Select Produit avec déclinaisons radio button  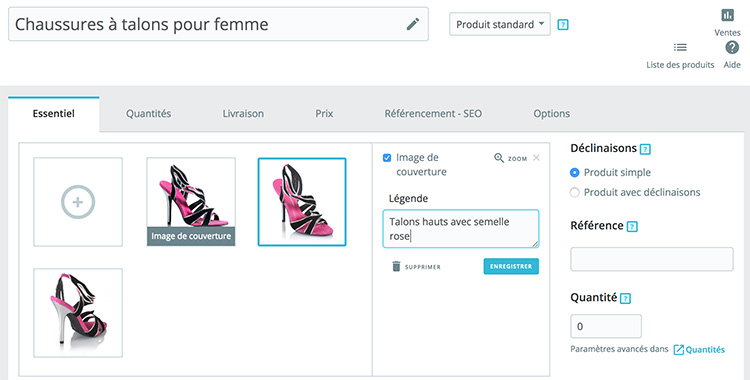pos(574,192)
